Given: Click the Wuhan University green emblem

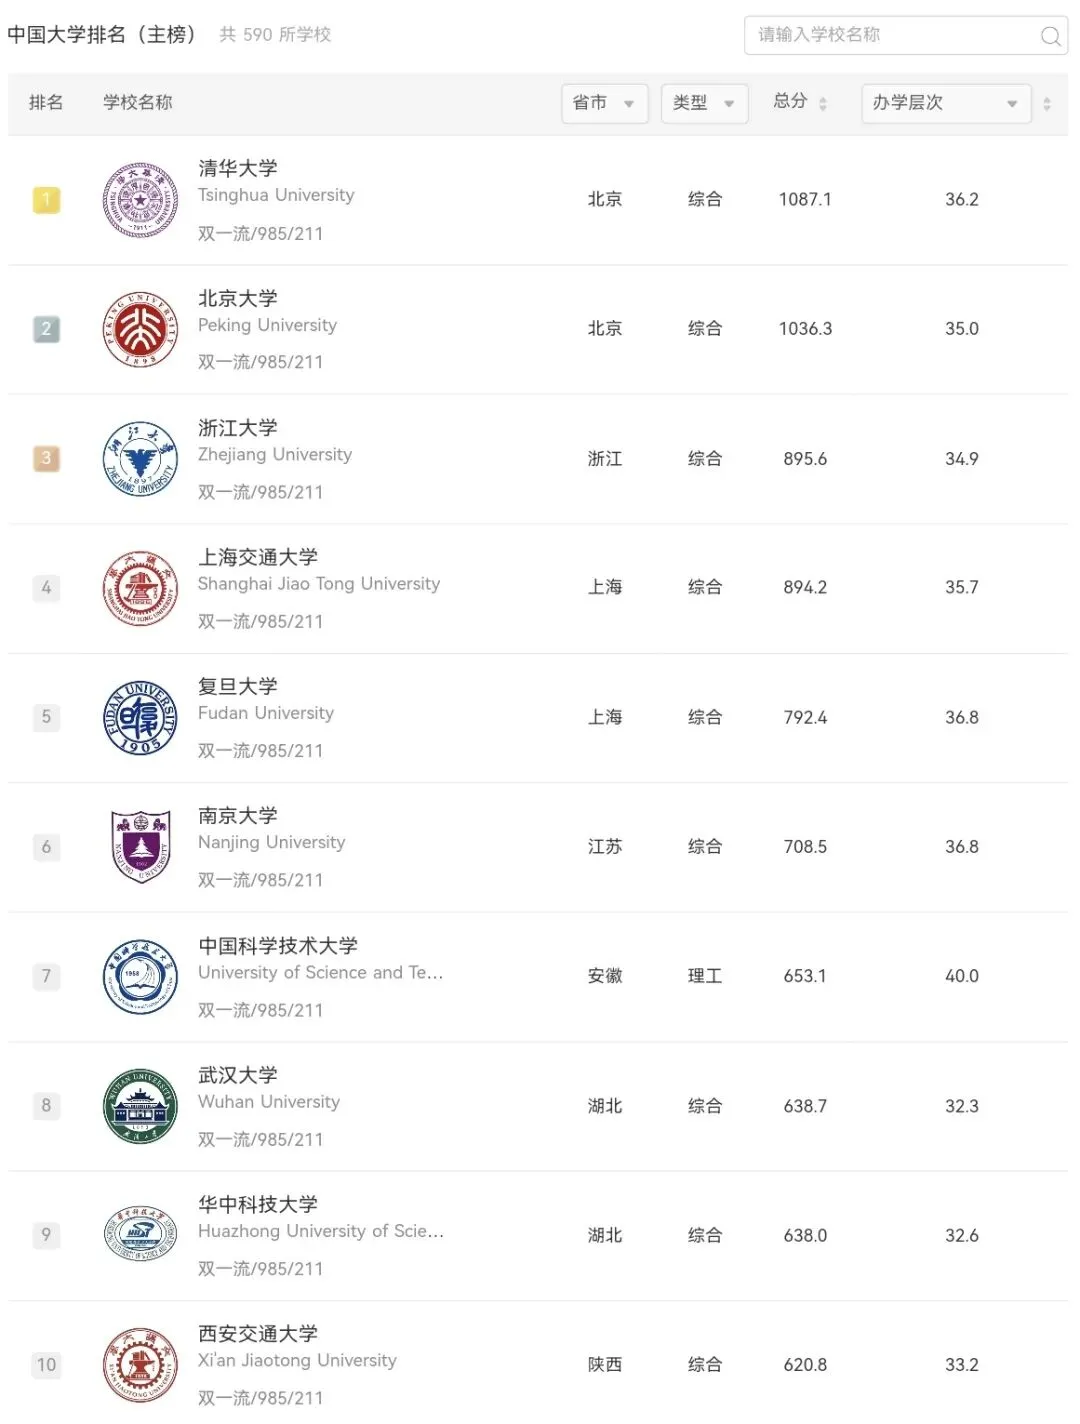Looking at the screenshot, I should pyautogui.click(x=141, y=1105).
